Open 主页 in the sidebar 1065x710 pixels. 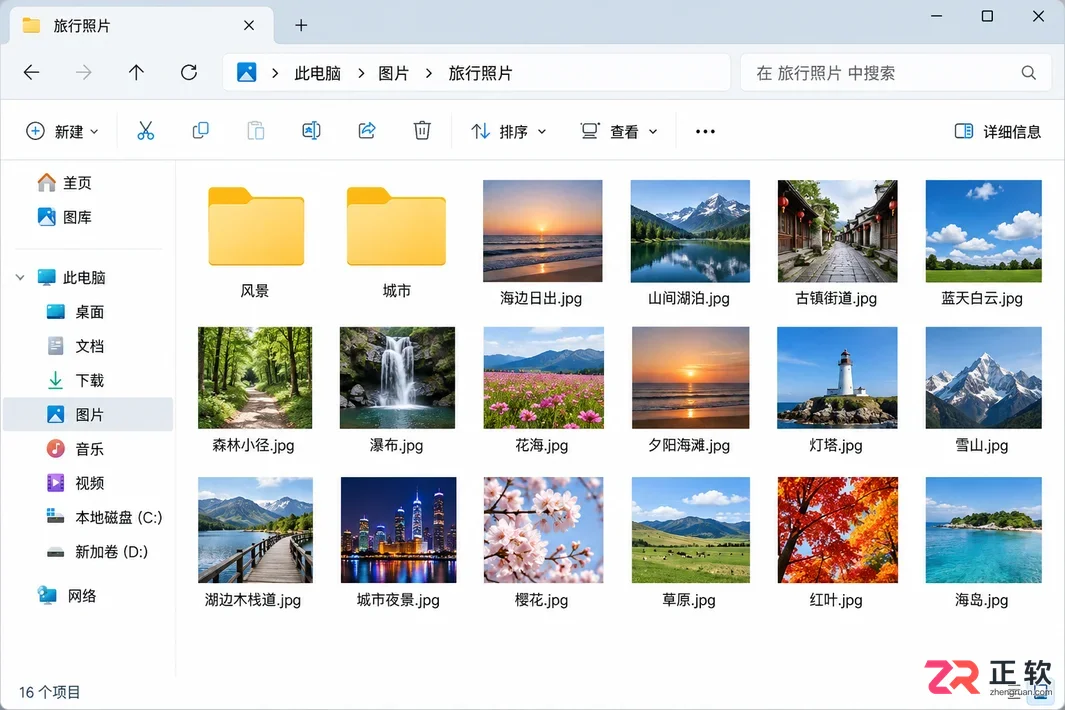[64, 183]
